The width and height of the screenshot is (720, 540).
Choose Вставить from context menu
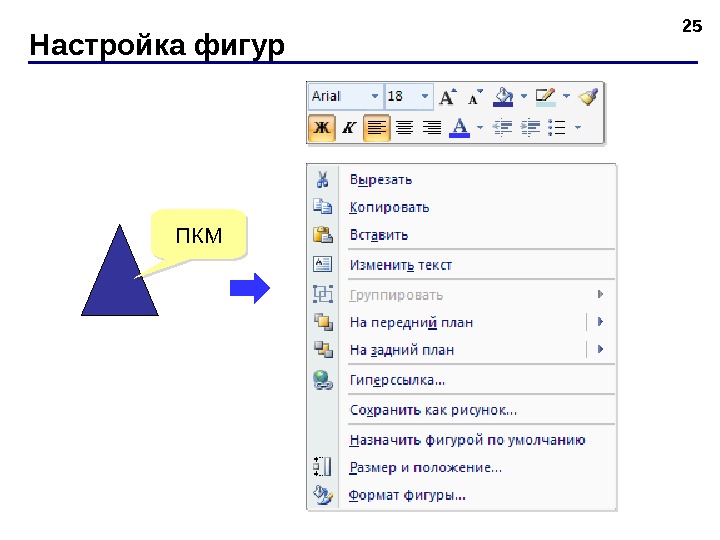(x=461, y=235)
